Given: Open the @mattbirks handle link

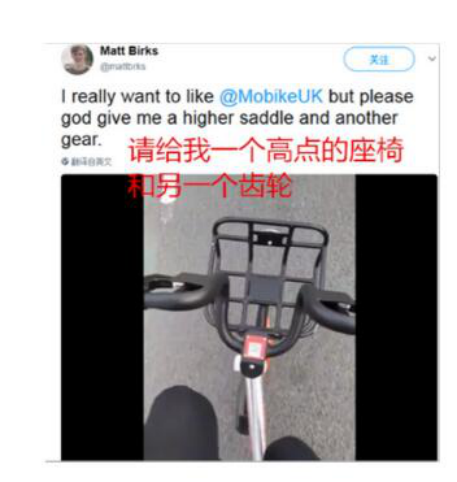Looking at the screenshot, I should [123, 67].
